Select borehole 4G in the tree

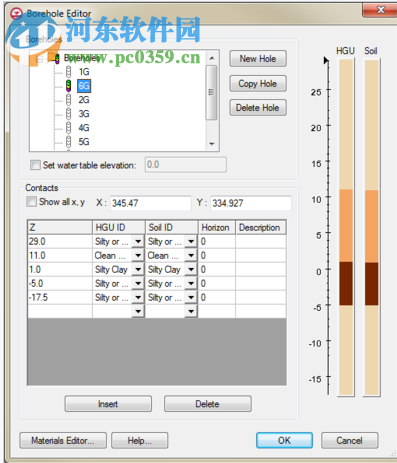[84, 128]
